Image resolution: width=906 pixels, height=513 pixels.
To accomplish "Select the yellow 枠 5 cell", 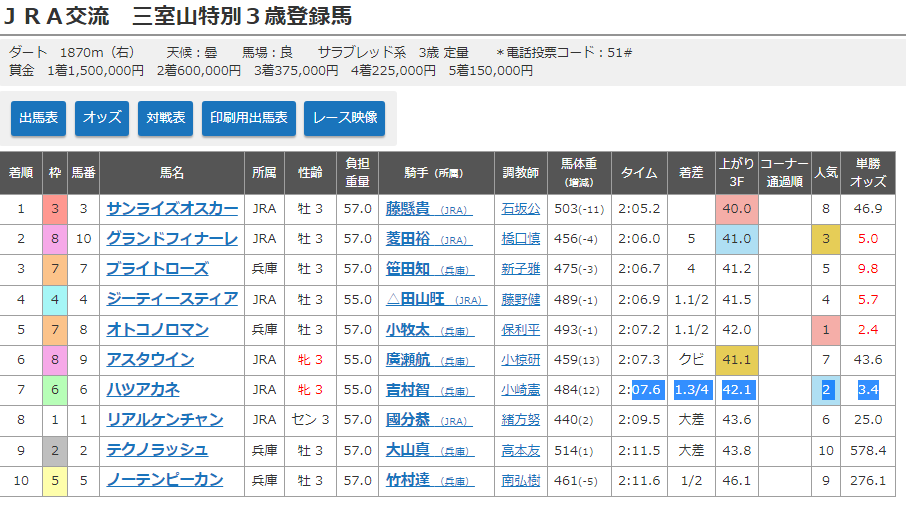I will 55,480.
